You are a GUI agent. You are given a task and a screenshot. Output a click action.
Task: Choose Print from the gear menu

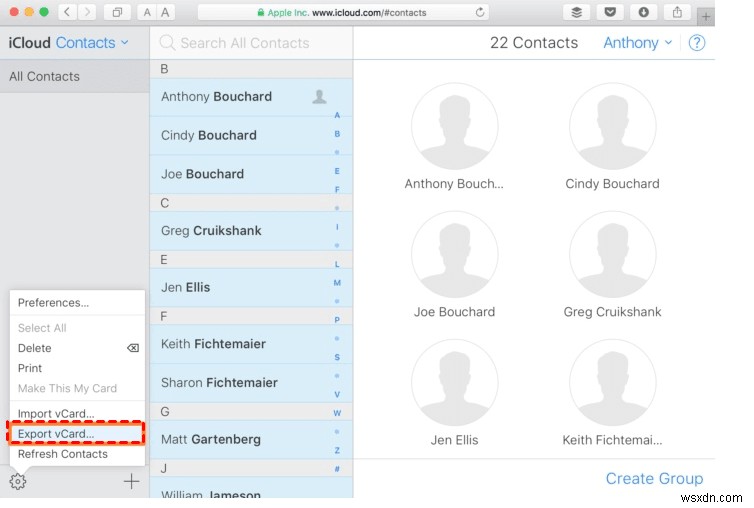tap(77, 368)
